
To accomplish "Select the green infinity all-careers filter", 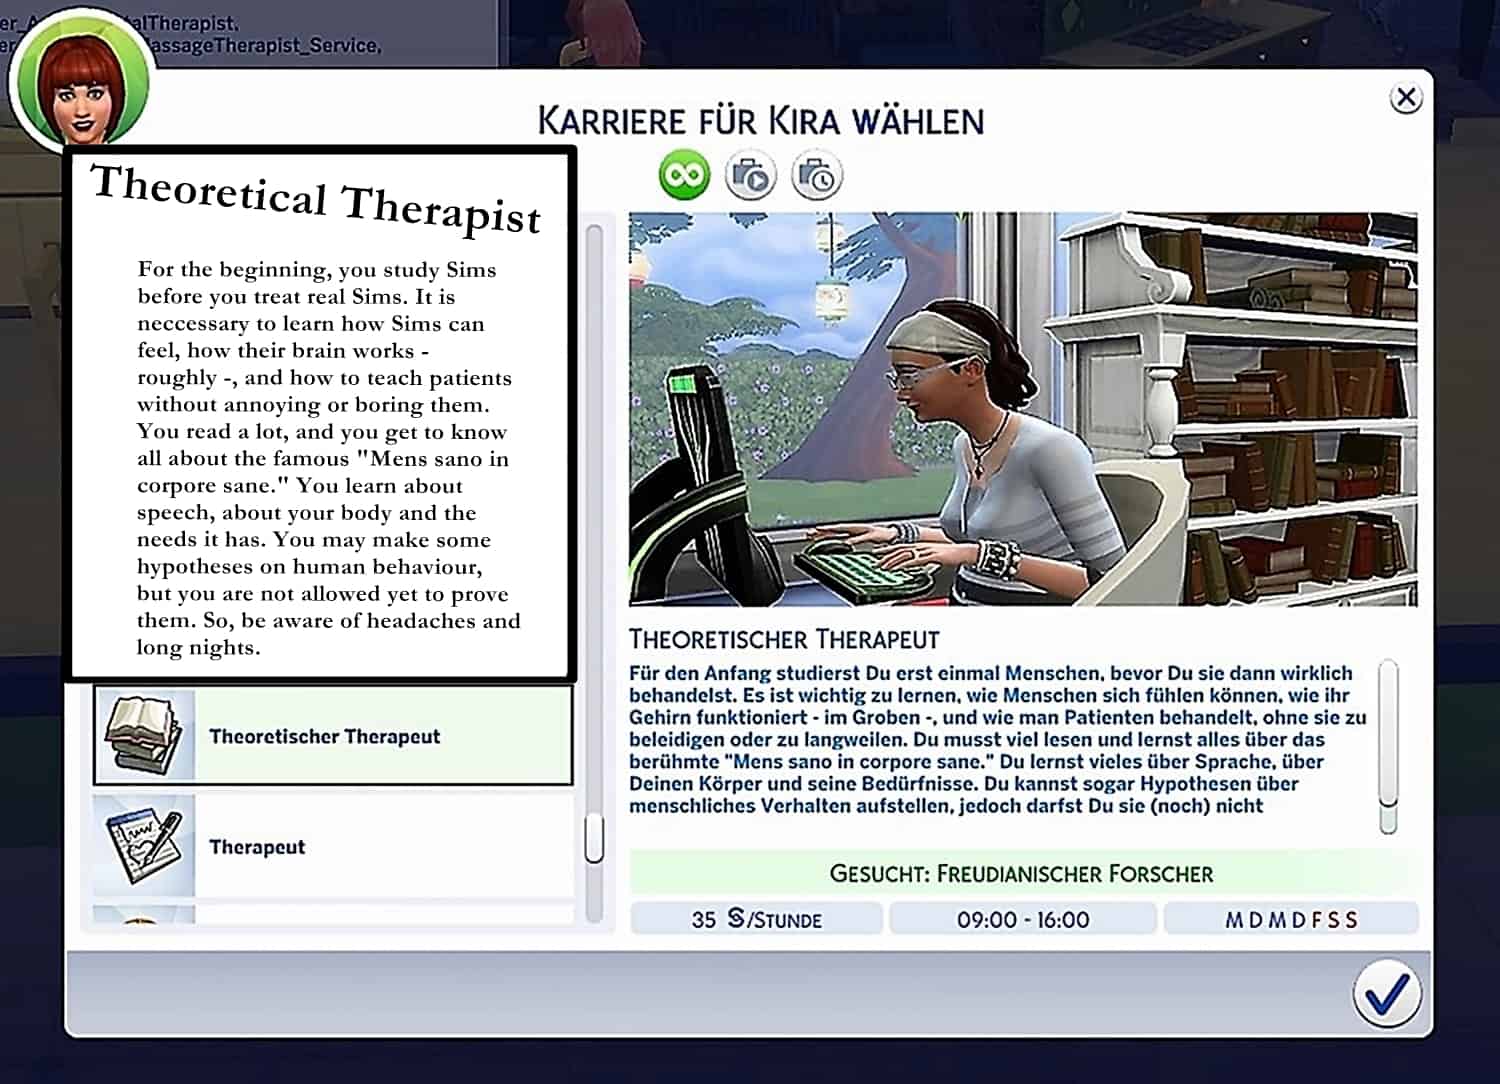I will coord(684,176).
